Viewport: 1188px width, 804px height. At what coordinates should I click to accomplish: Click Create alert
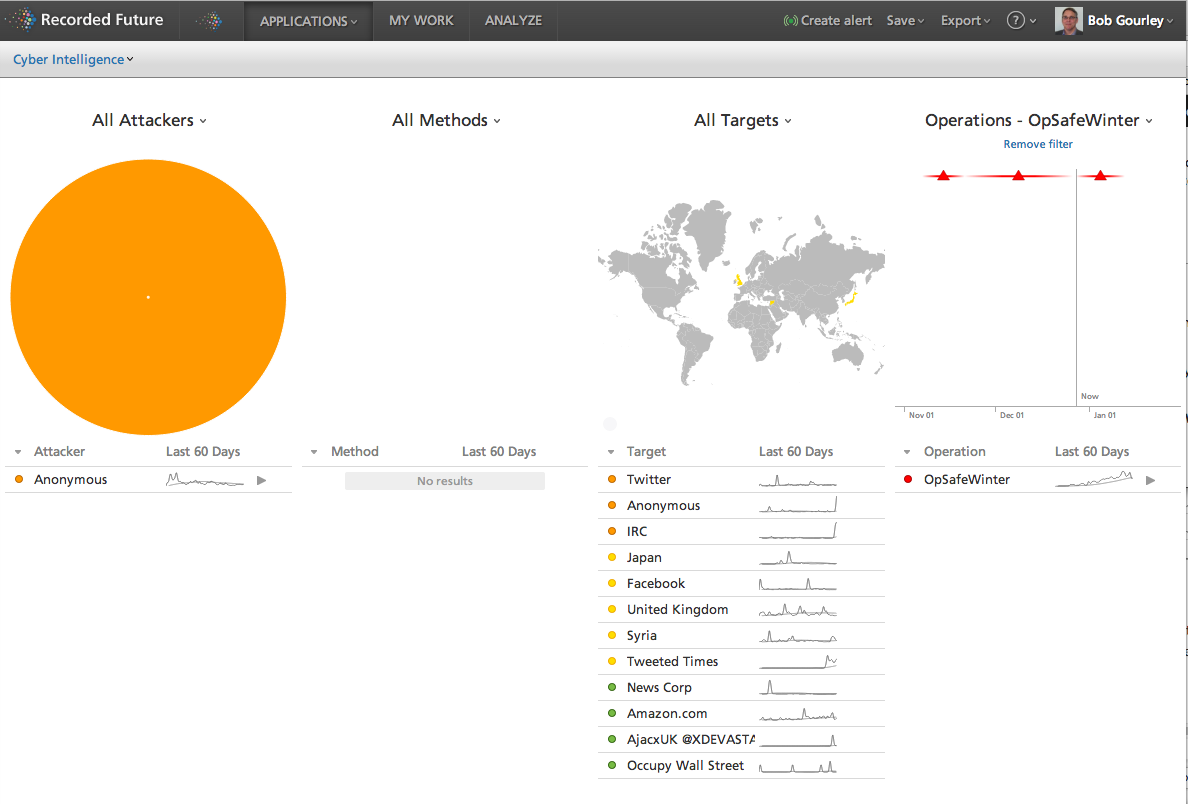pos(827,20)
